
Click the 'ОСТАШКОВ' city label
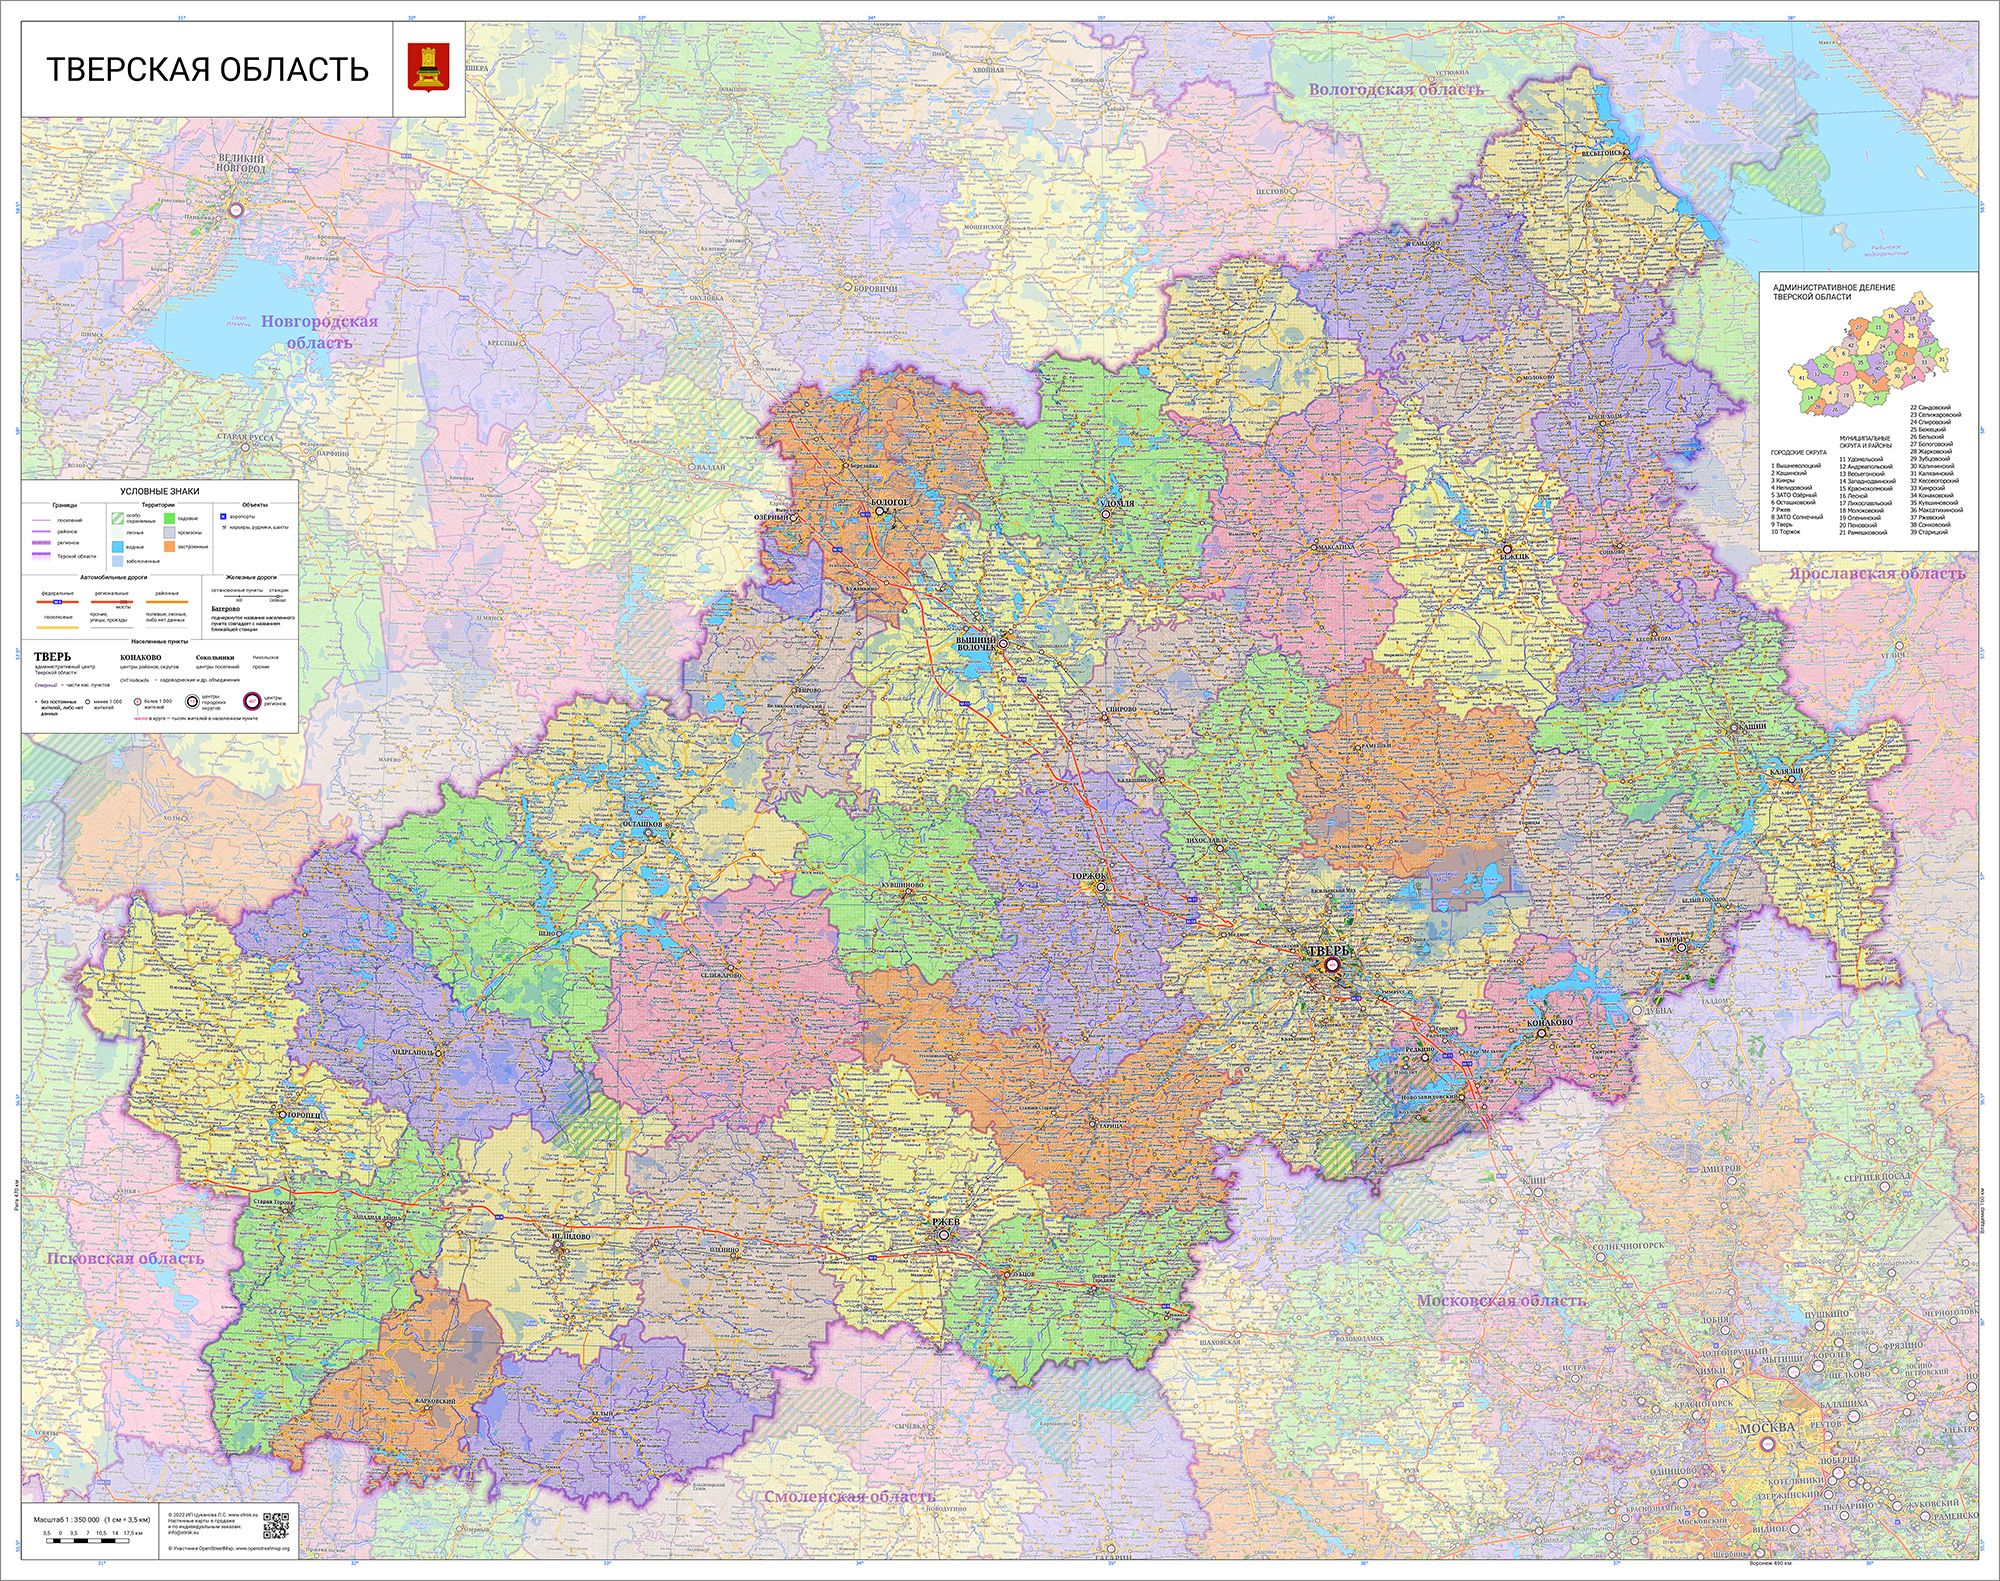coord(643,823)
